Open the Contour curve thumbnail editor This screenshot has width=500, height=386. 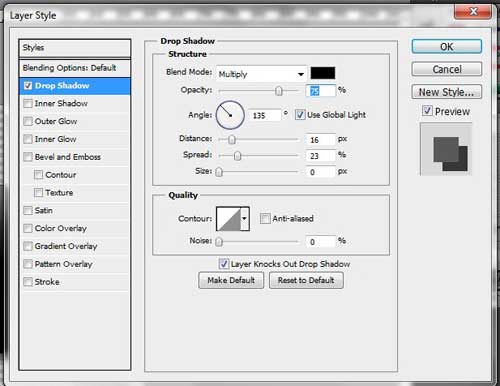coord(228,219)
